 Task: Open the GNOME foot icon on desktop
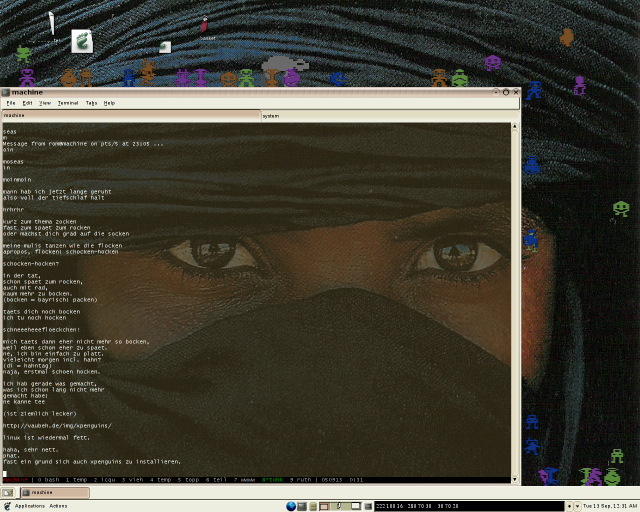82,41
